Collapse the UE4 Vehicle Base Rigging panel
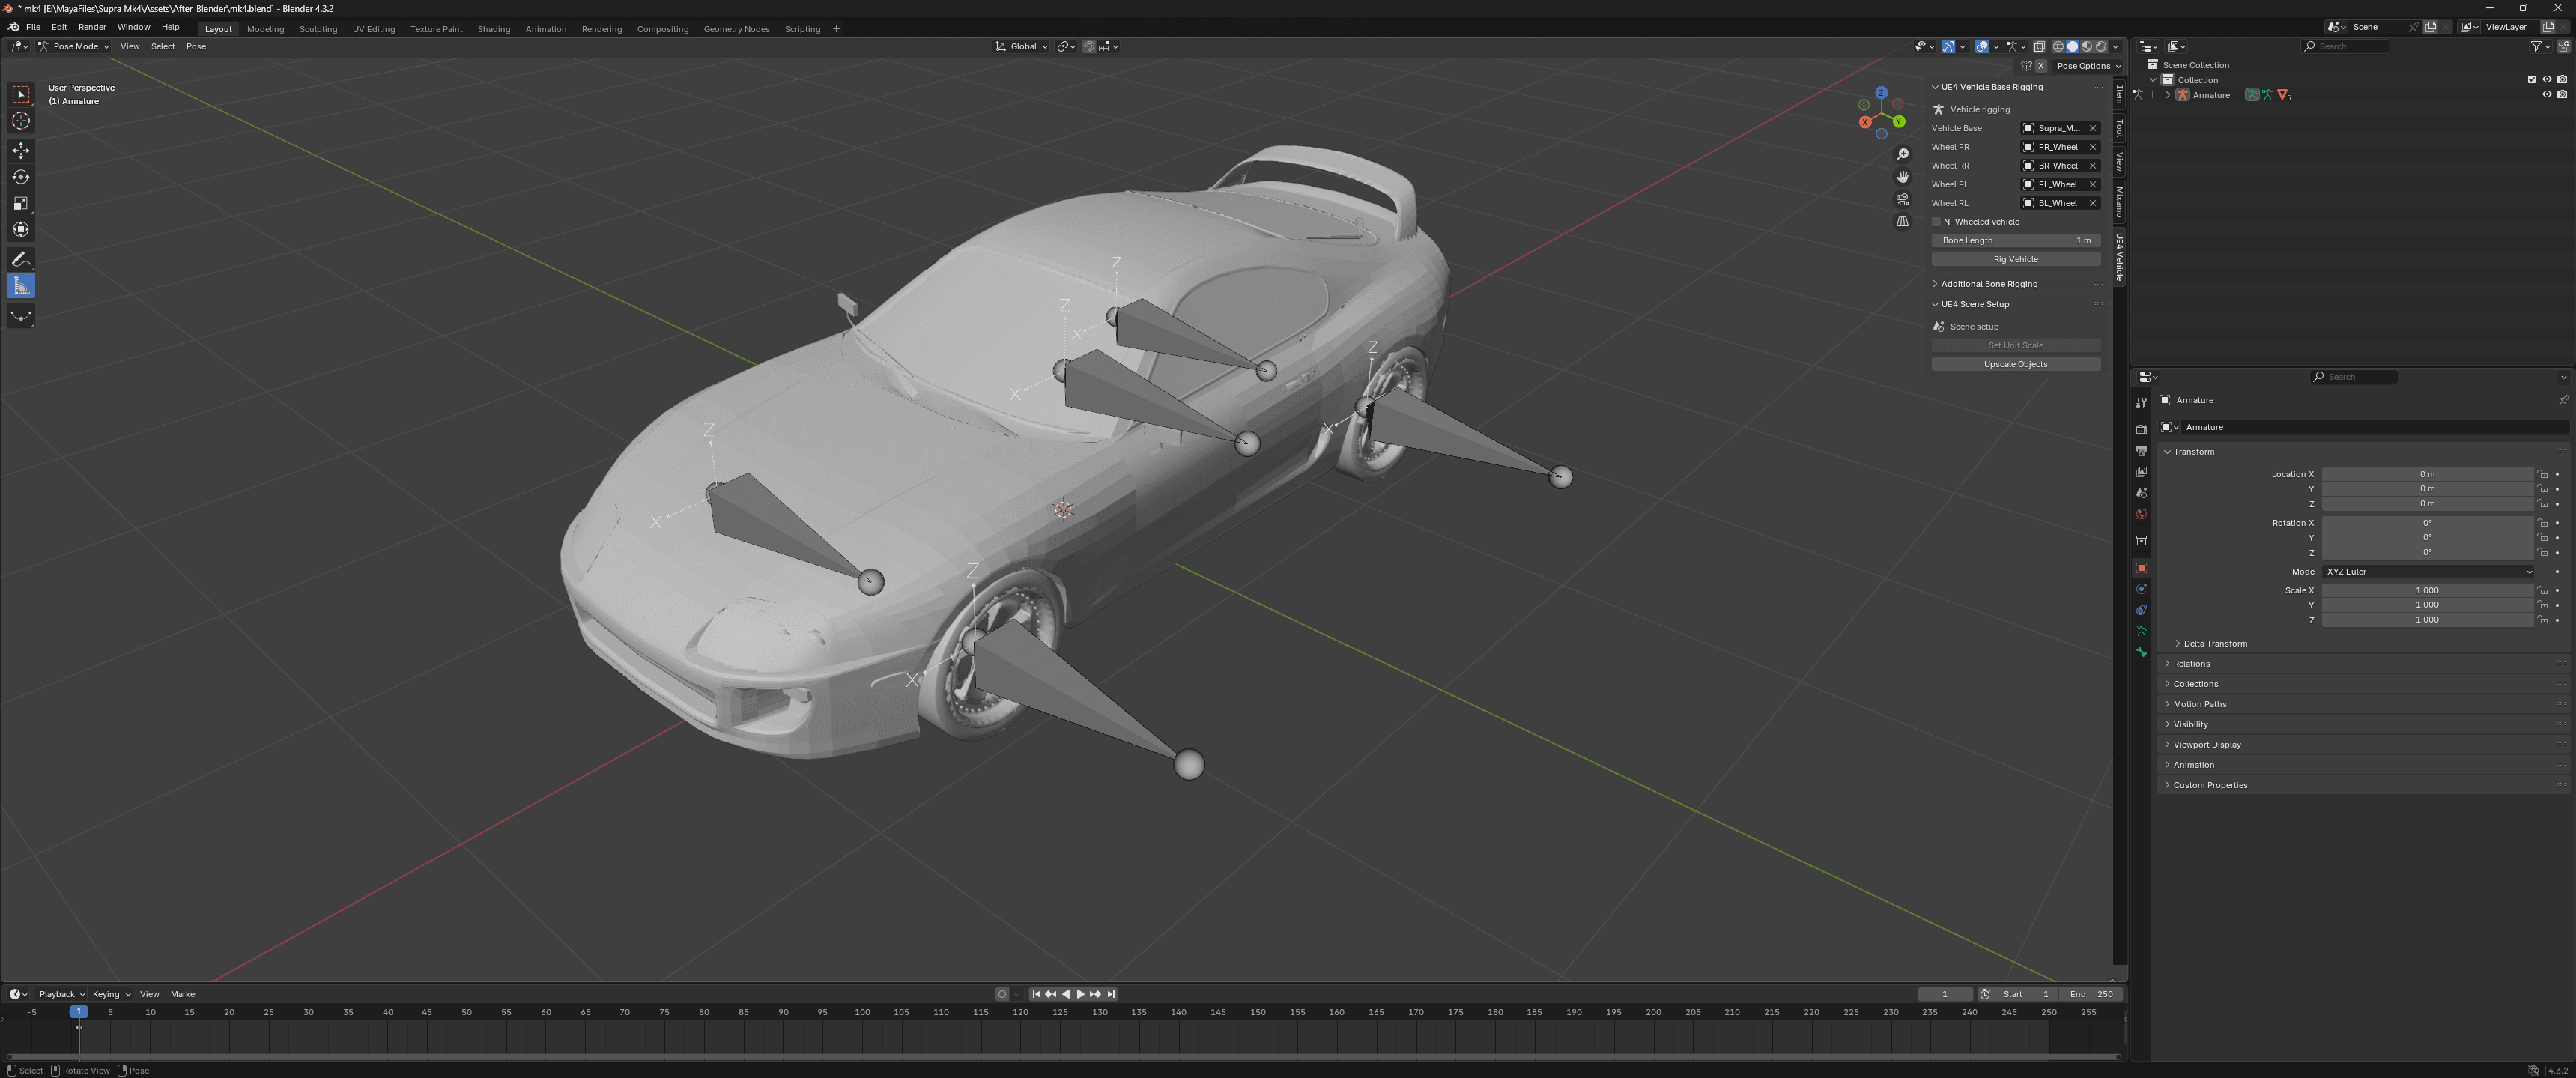The height and width of the screenshot is (1078, 2576). (x=1936, y=87)
